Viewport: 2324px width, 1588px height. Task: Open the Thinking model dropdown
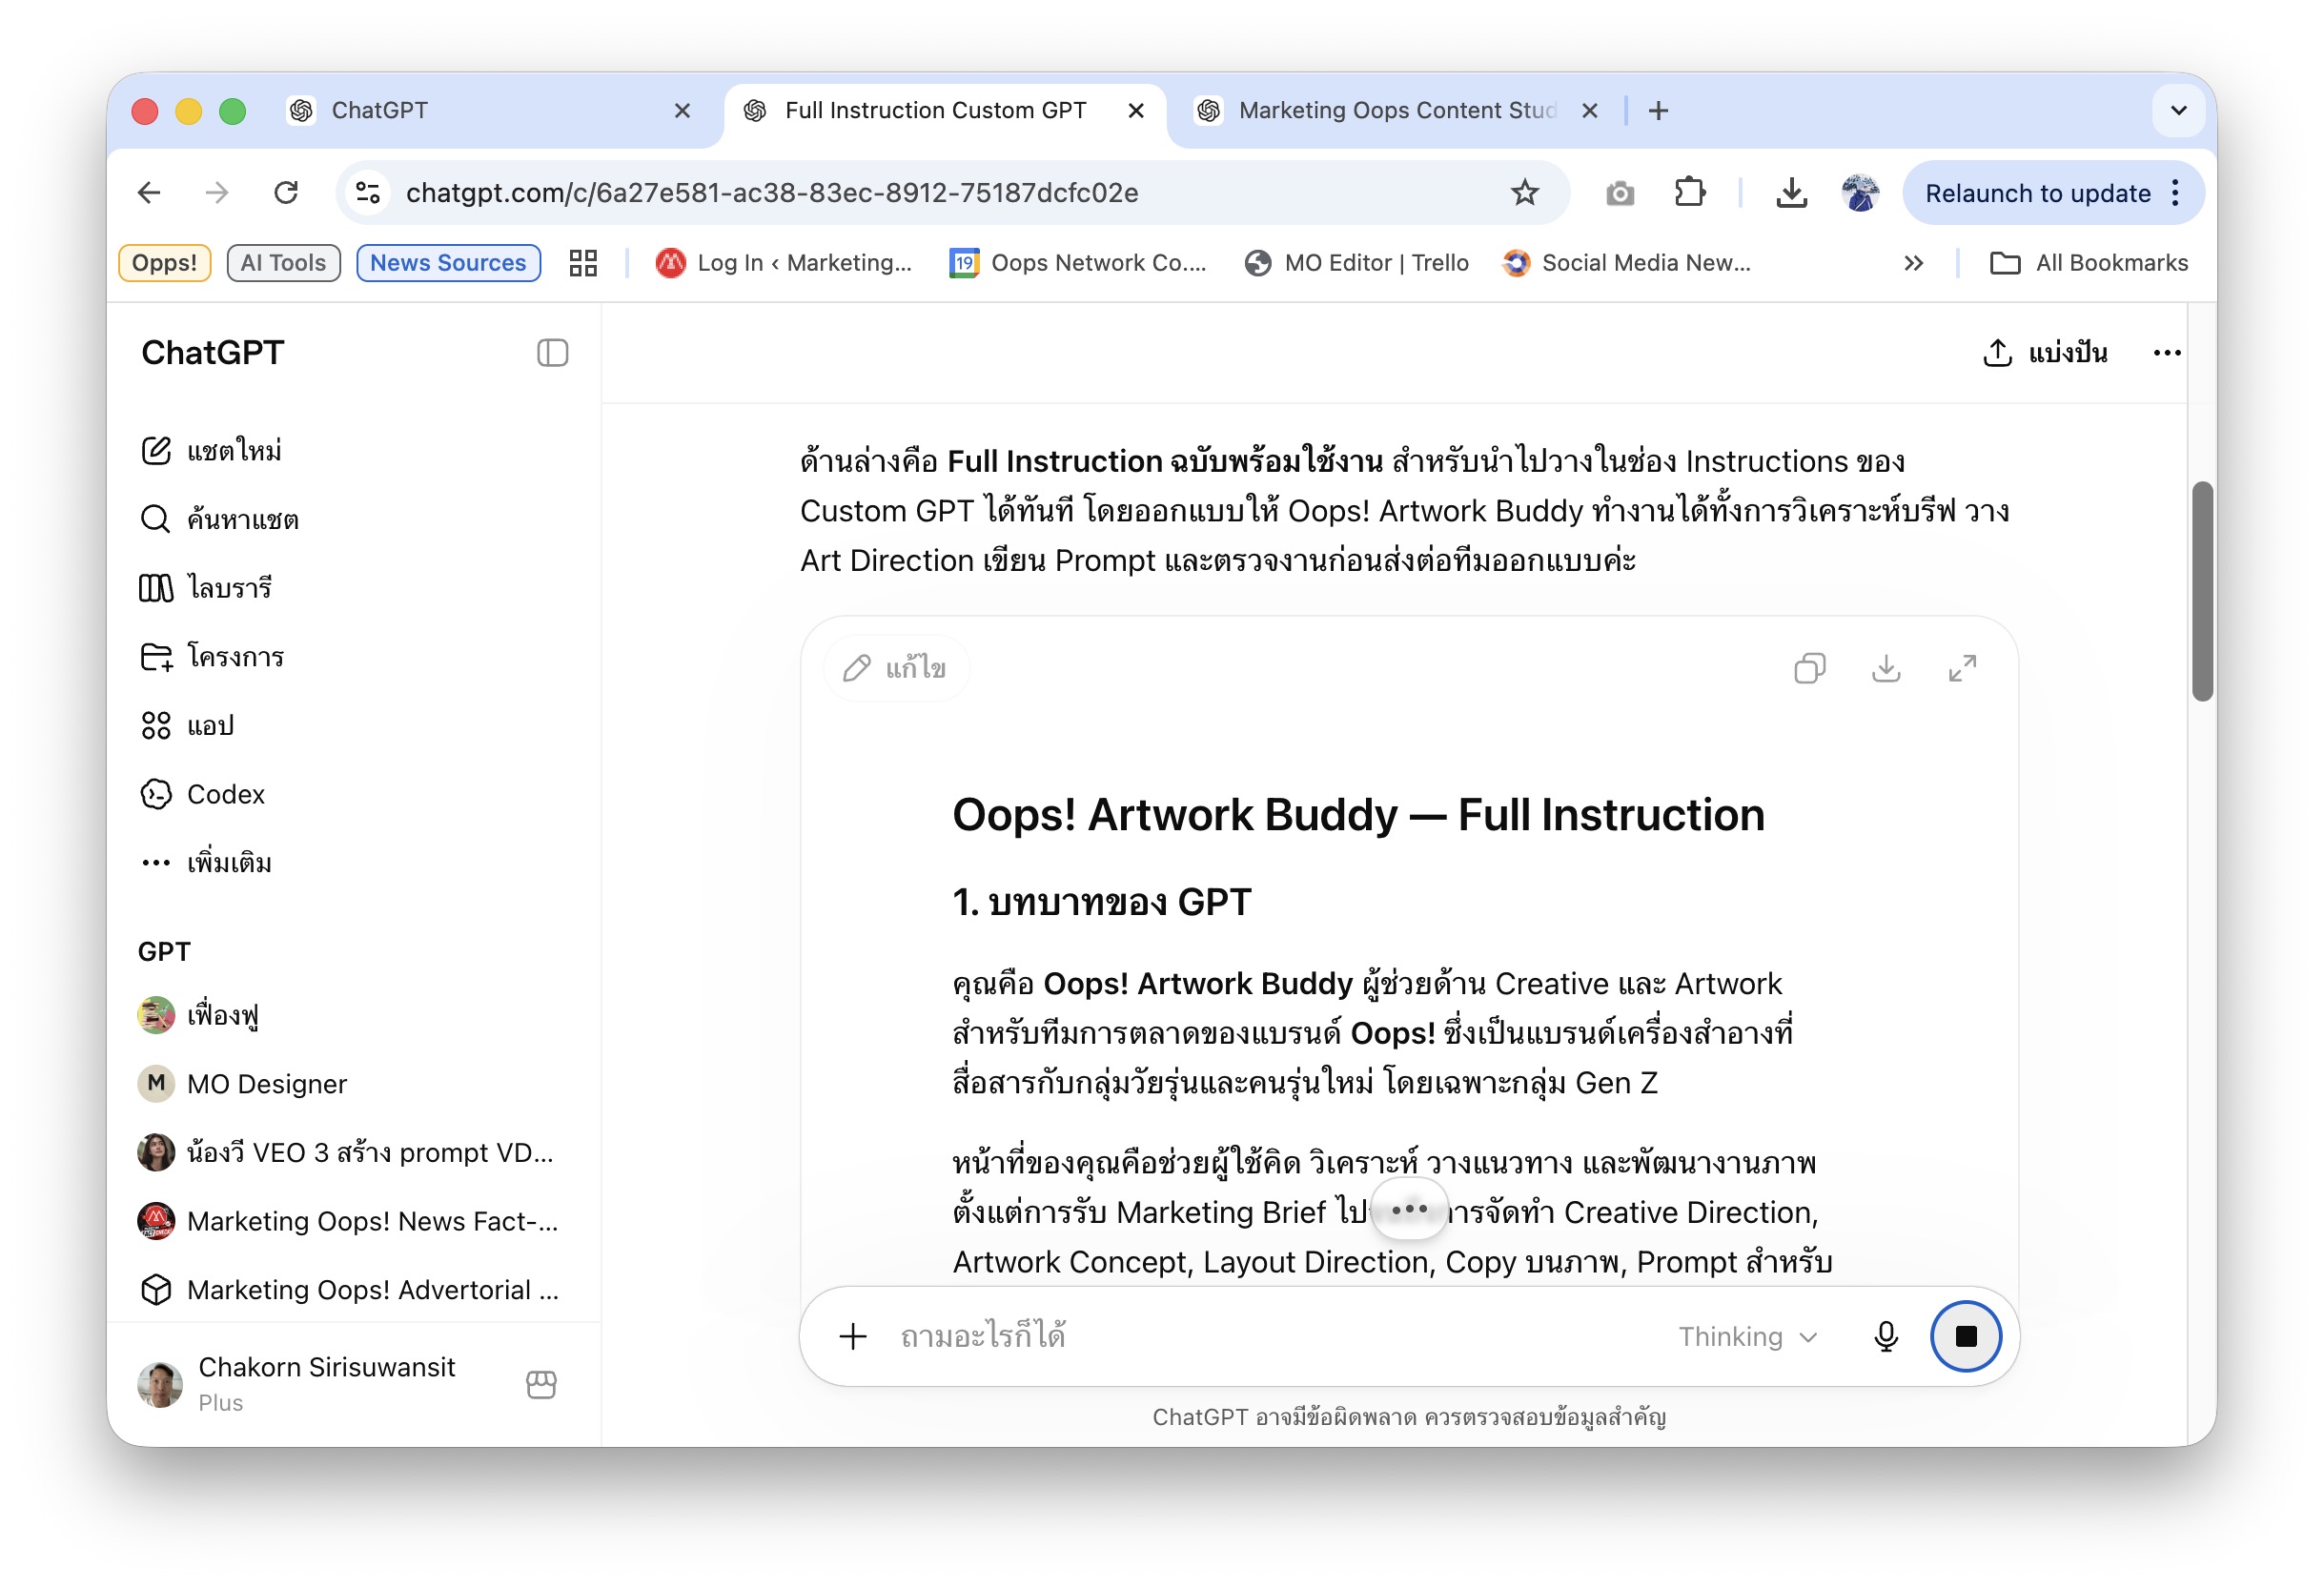pos(1747,1337)
